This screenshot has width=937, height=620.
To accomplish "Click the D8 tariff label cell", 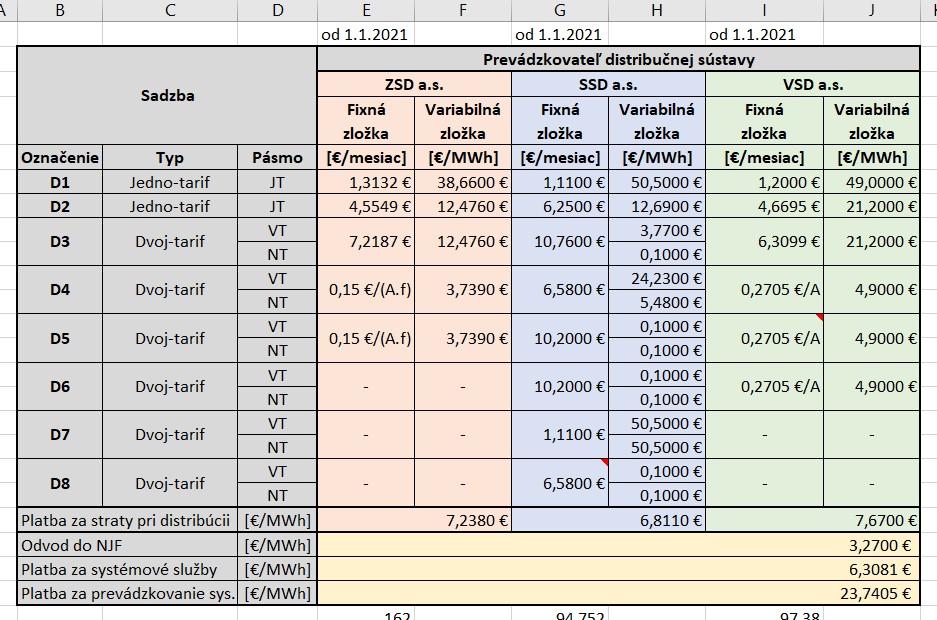I will click(60, 484).
